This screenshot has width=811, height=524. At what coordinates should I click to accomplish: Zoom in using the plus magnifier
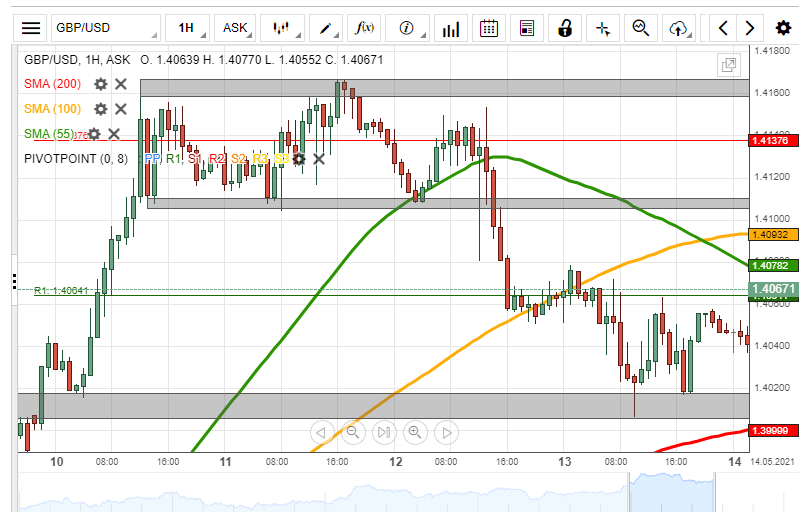coord(415,432)
